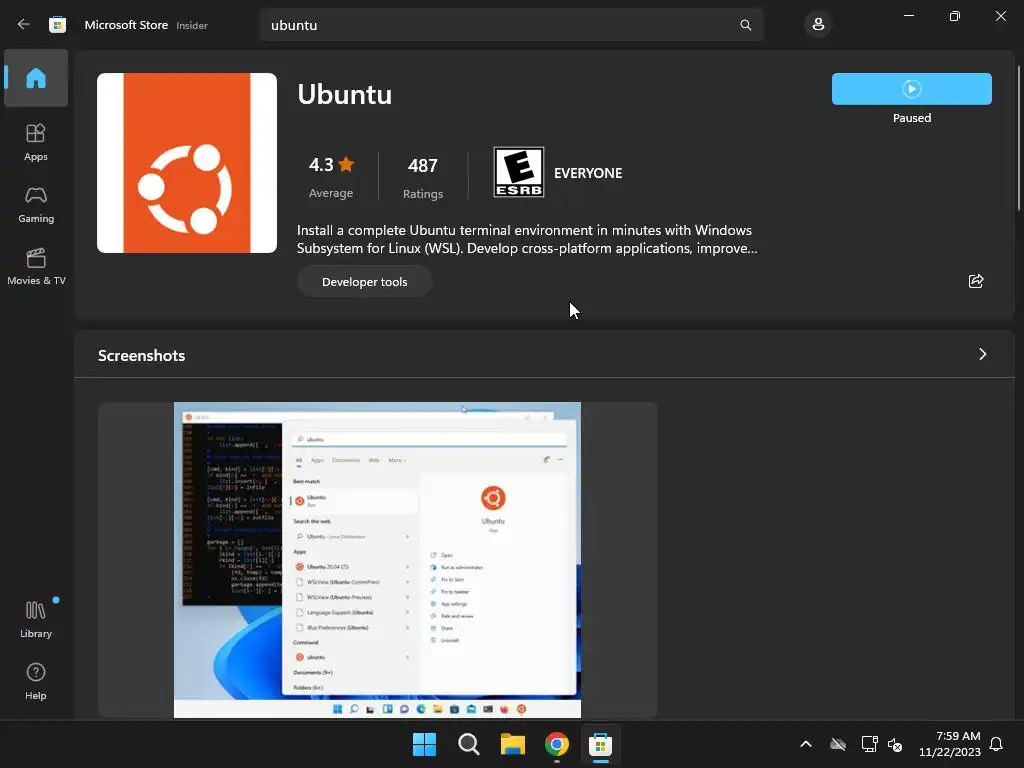Click OneDrive cloud tray icon

838,744
